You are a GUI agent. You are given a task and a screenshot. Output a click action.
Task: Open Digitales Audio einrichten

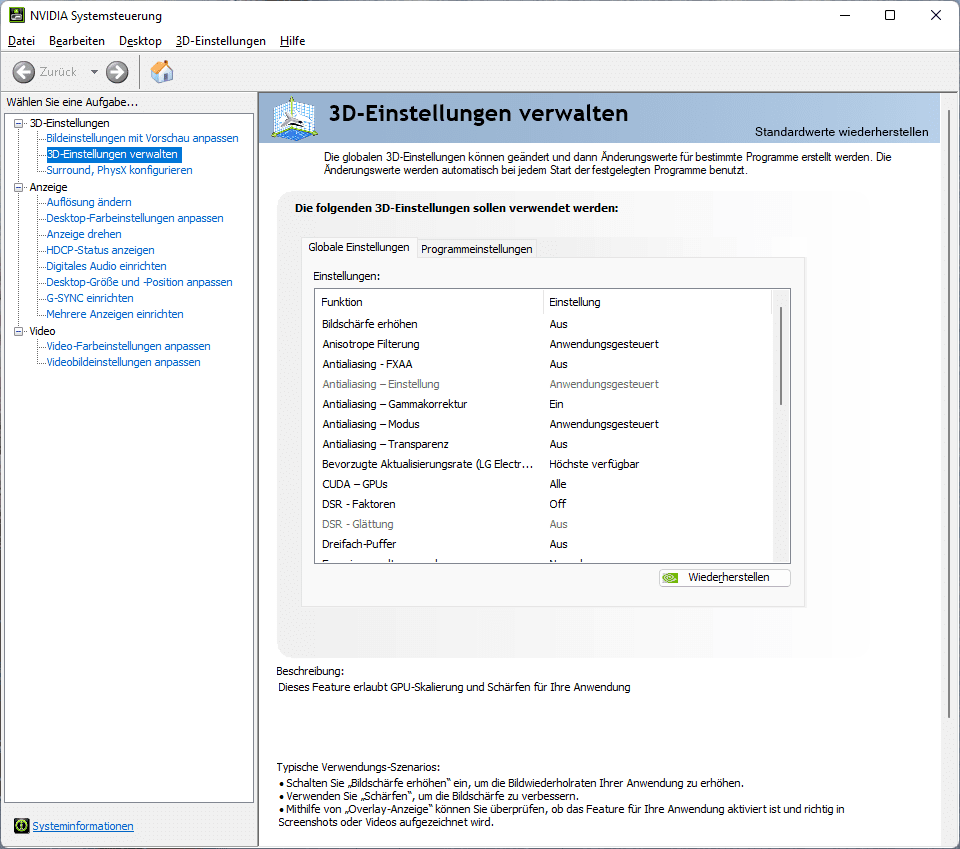(107, 266)
